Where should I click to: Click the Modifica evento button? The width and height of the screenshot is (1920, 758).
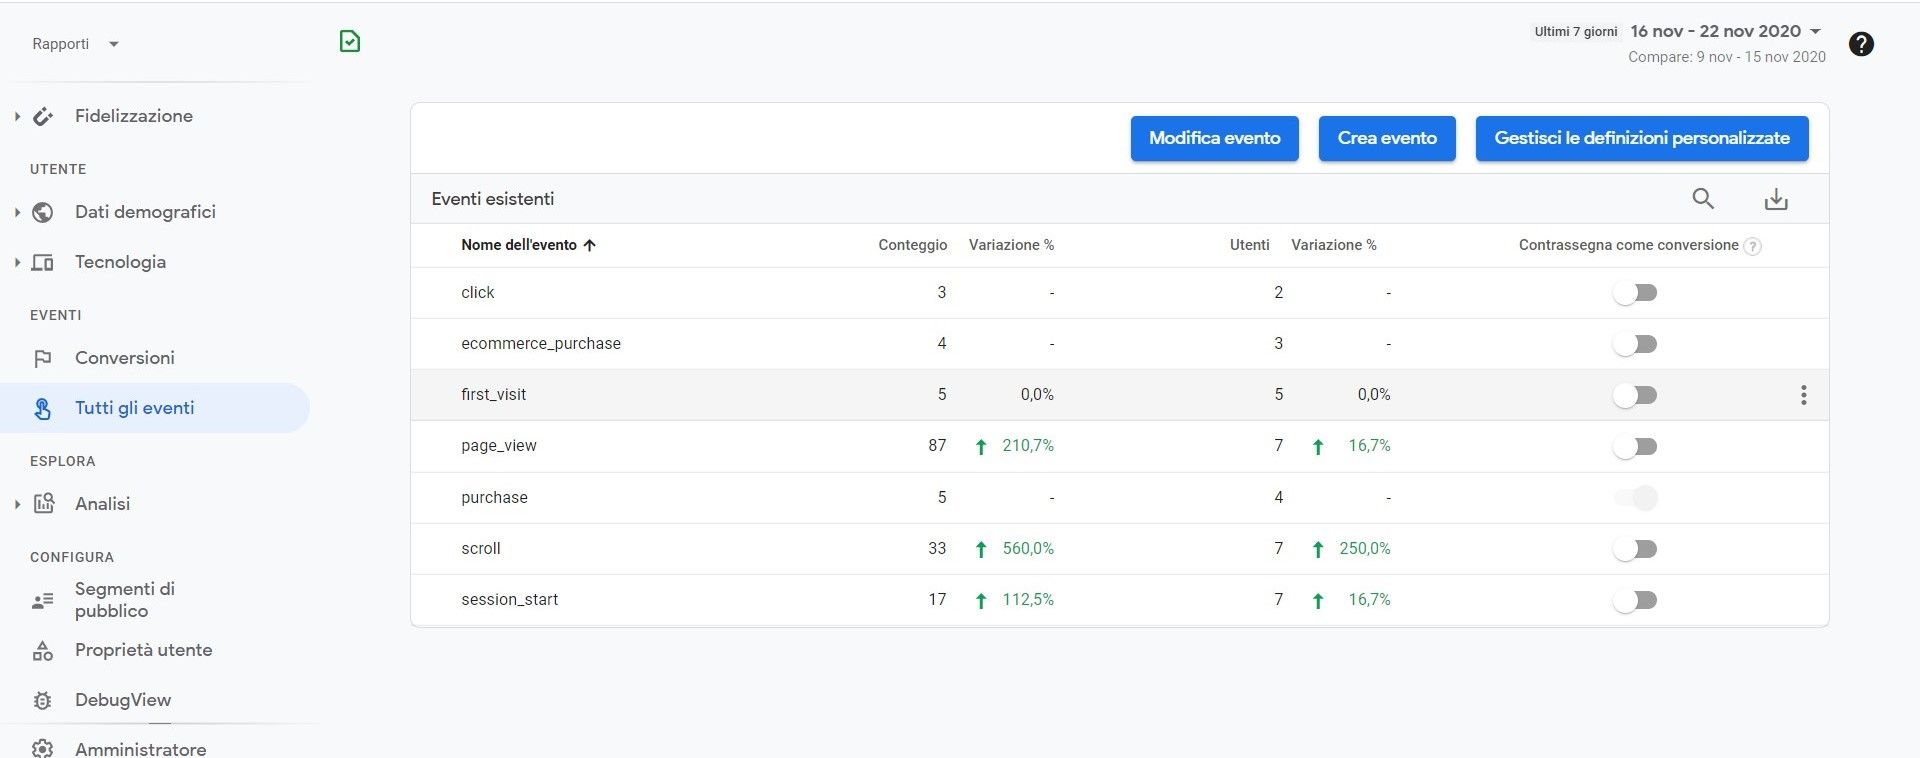[1214, 138]
